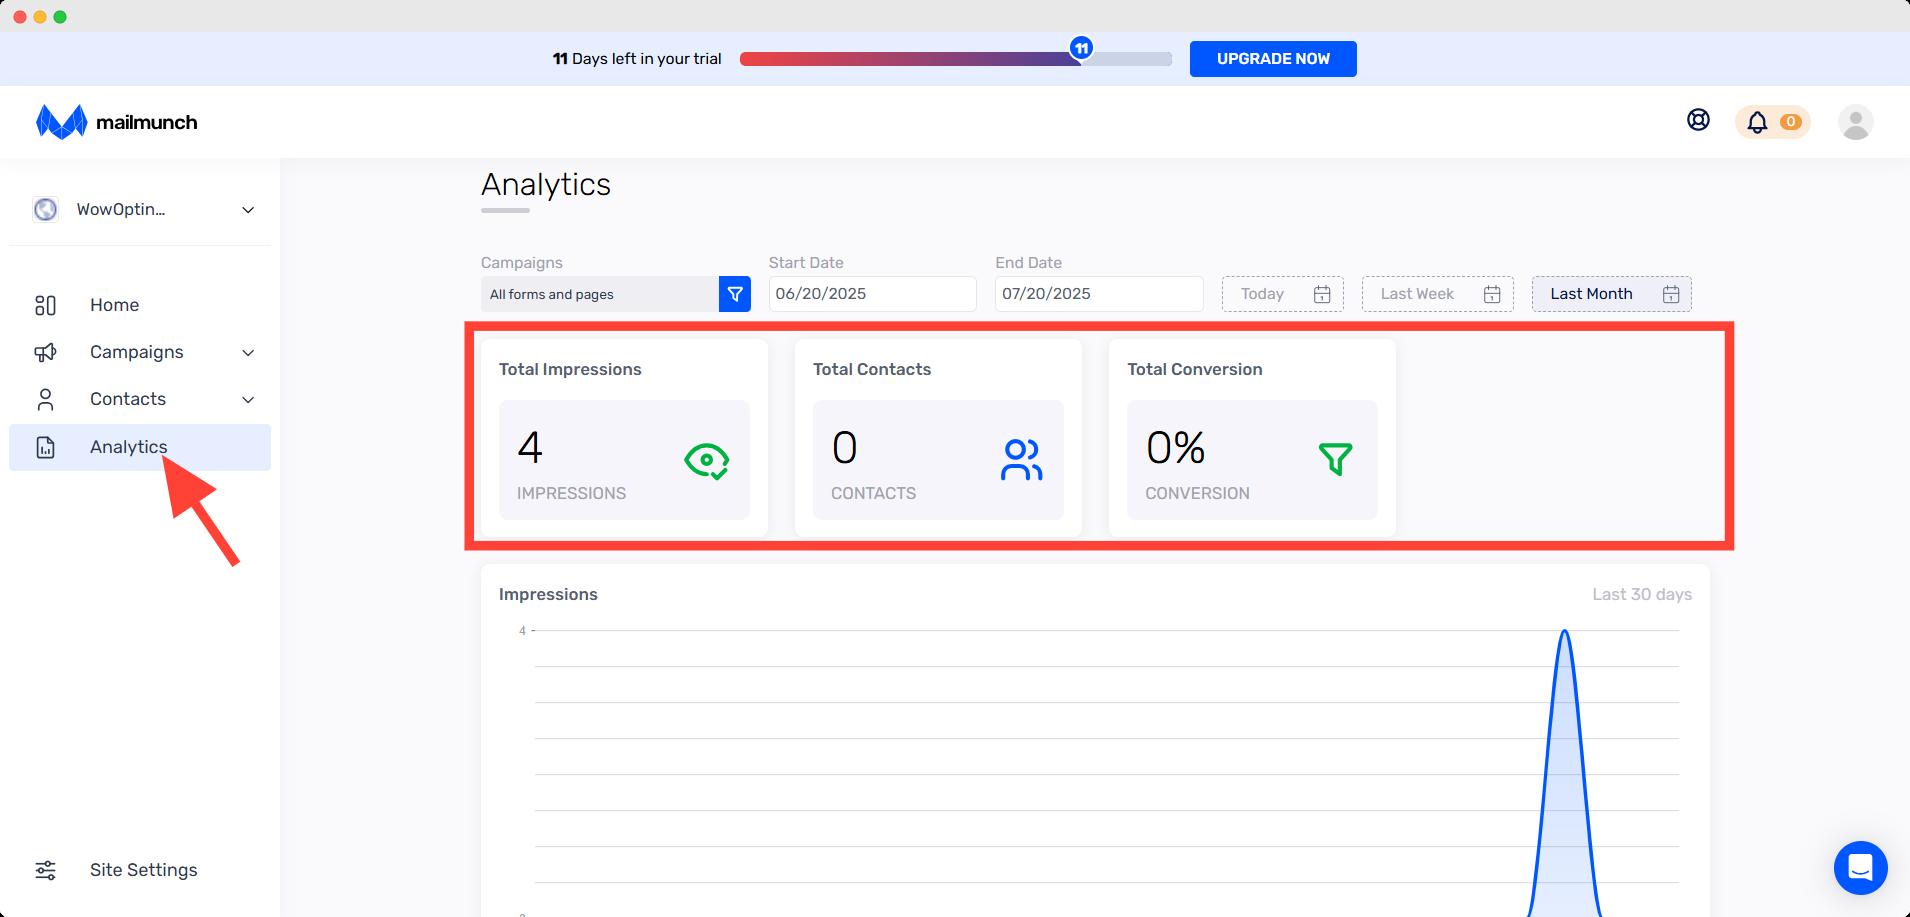Expand the Campaigns submenu chevron
1910x917 pixels.
pos(248,353)
